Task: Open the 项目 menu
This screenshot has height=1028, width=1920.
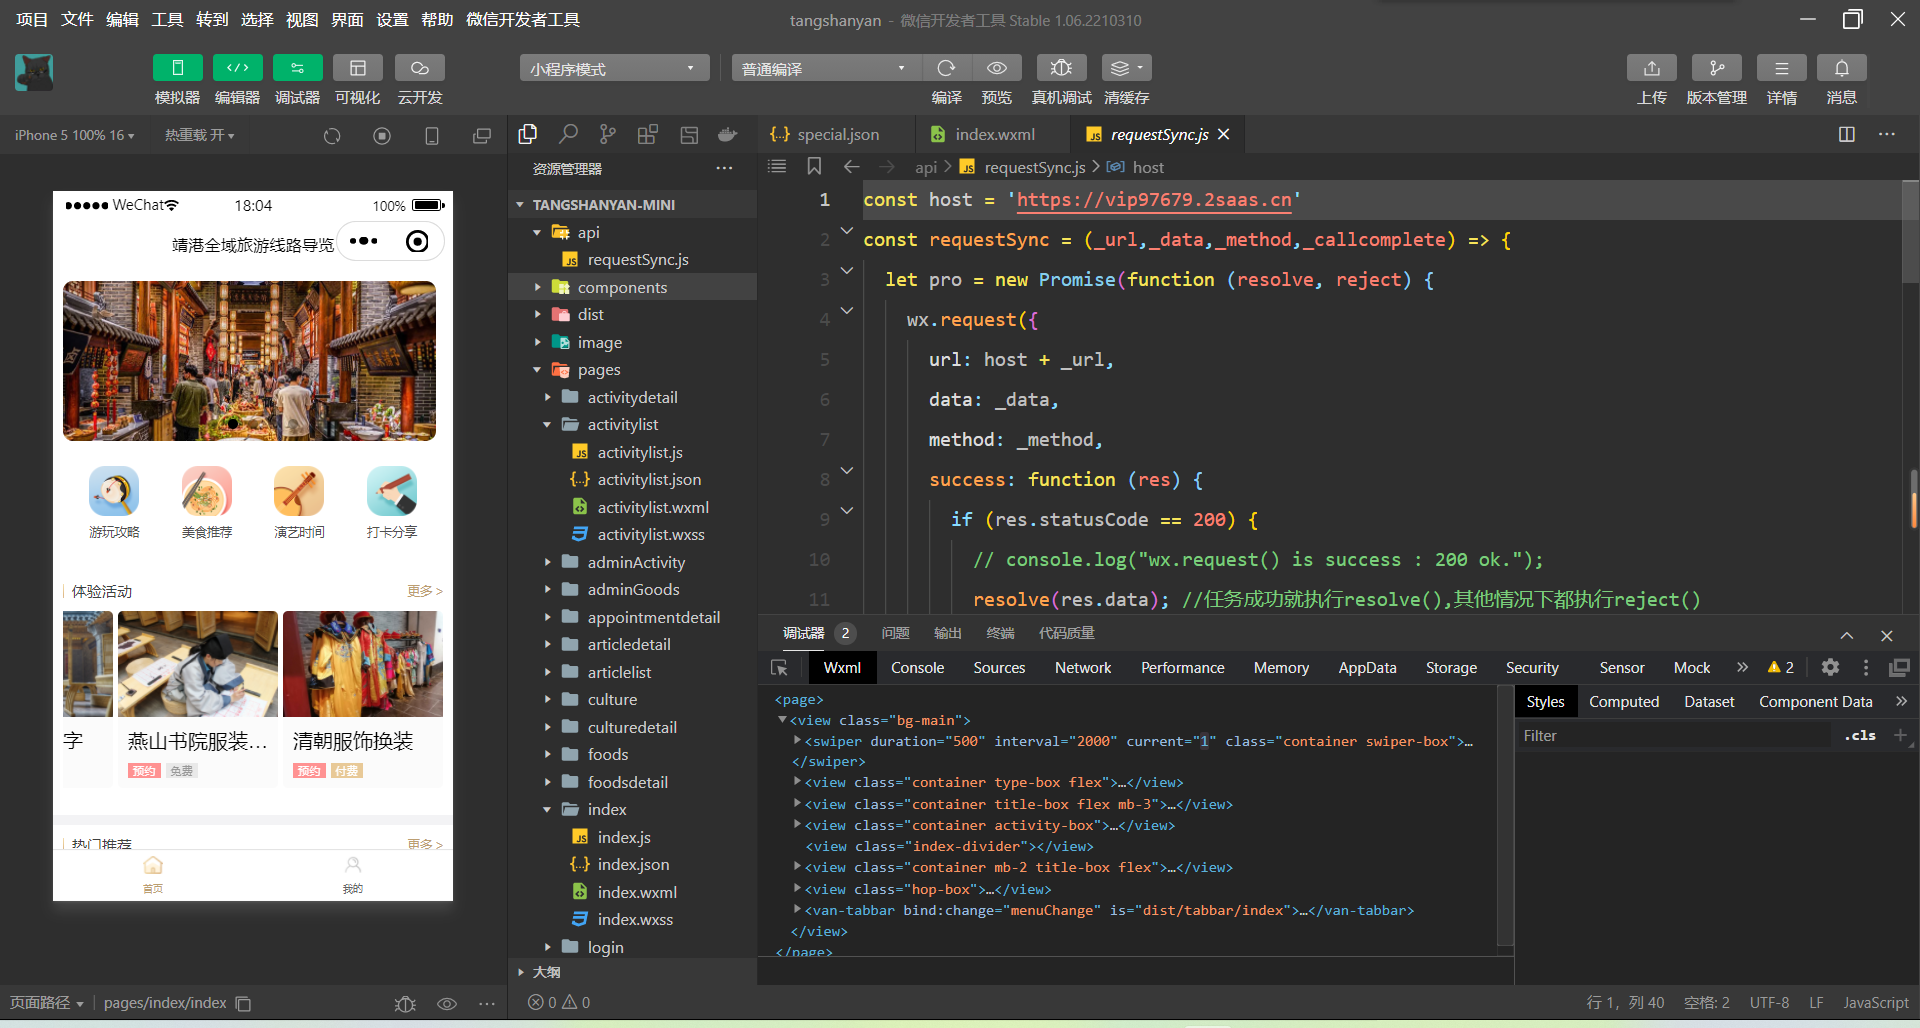Action: click(x=32, y=20)
